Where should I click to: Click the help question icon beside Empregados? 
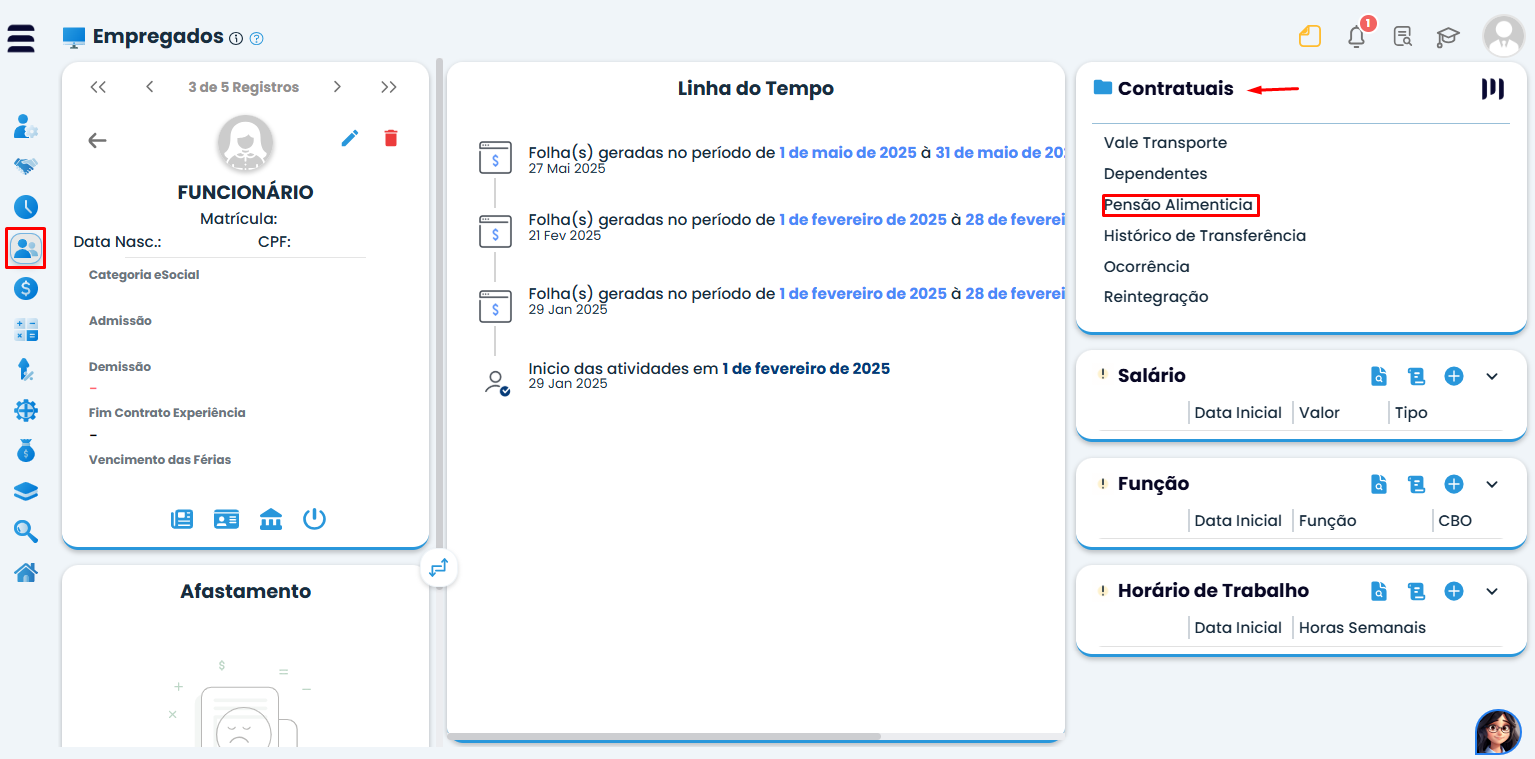257,39
